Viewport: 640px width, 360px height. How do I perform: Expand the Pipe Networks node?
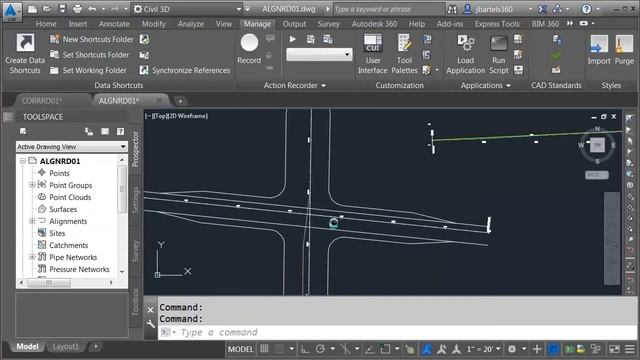32,257
